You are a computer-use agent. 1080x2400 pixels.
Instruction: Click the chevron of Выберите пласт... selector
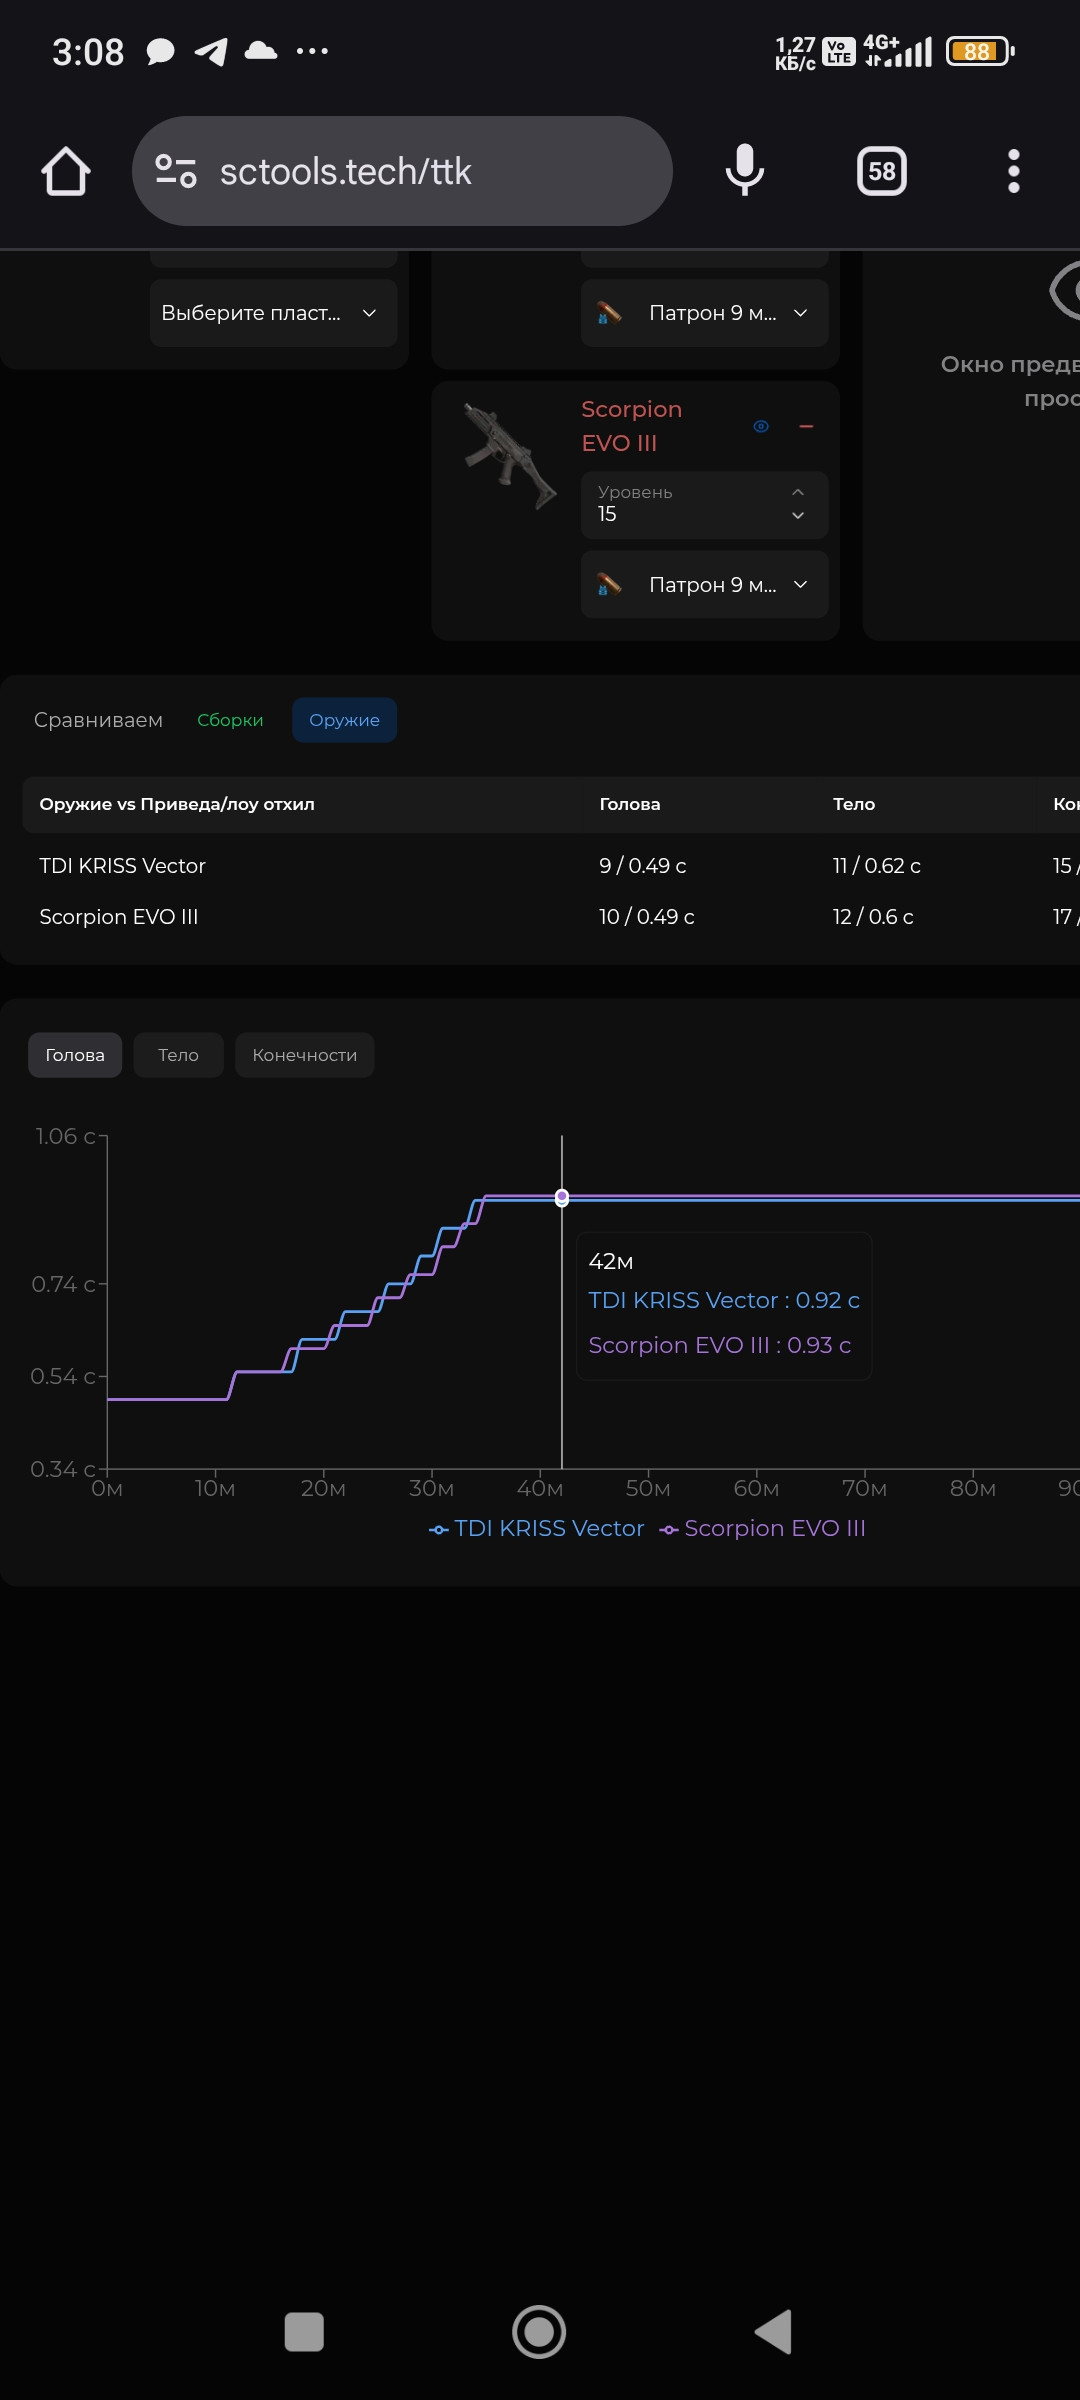tap(369, 313)
